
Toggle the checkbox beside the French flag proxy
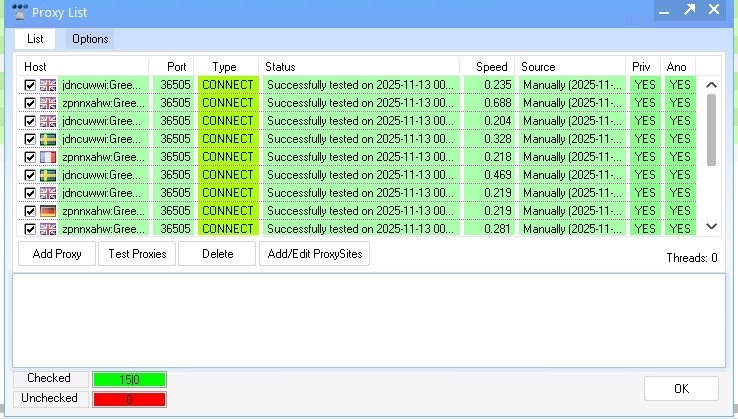click(x=30, y=157)
